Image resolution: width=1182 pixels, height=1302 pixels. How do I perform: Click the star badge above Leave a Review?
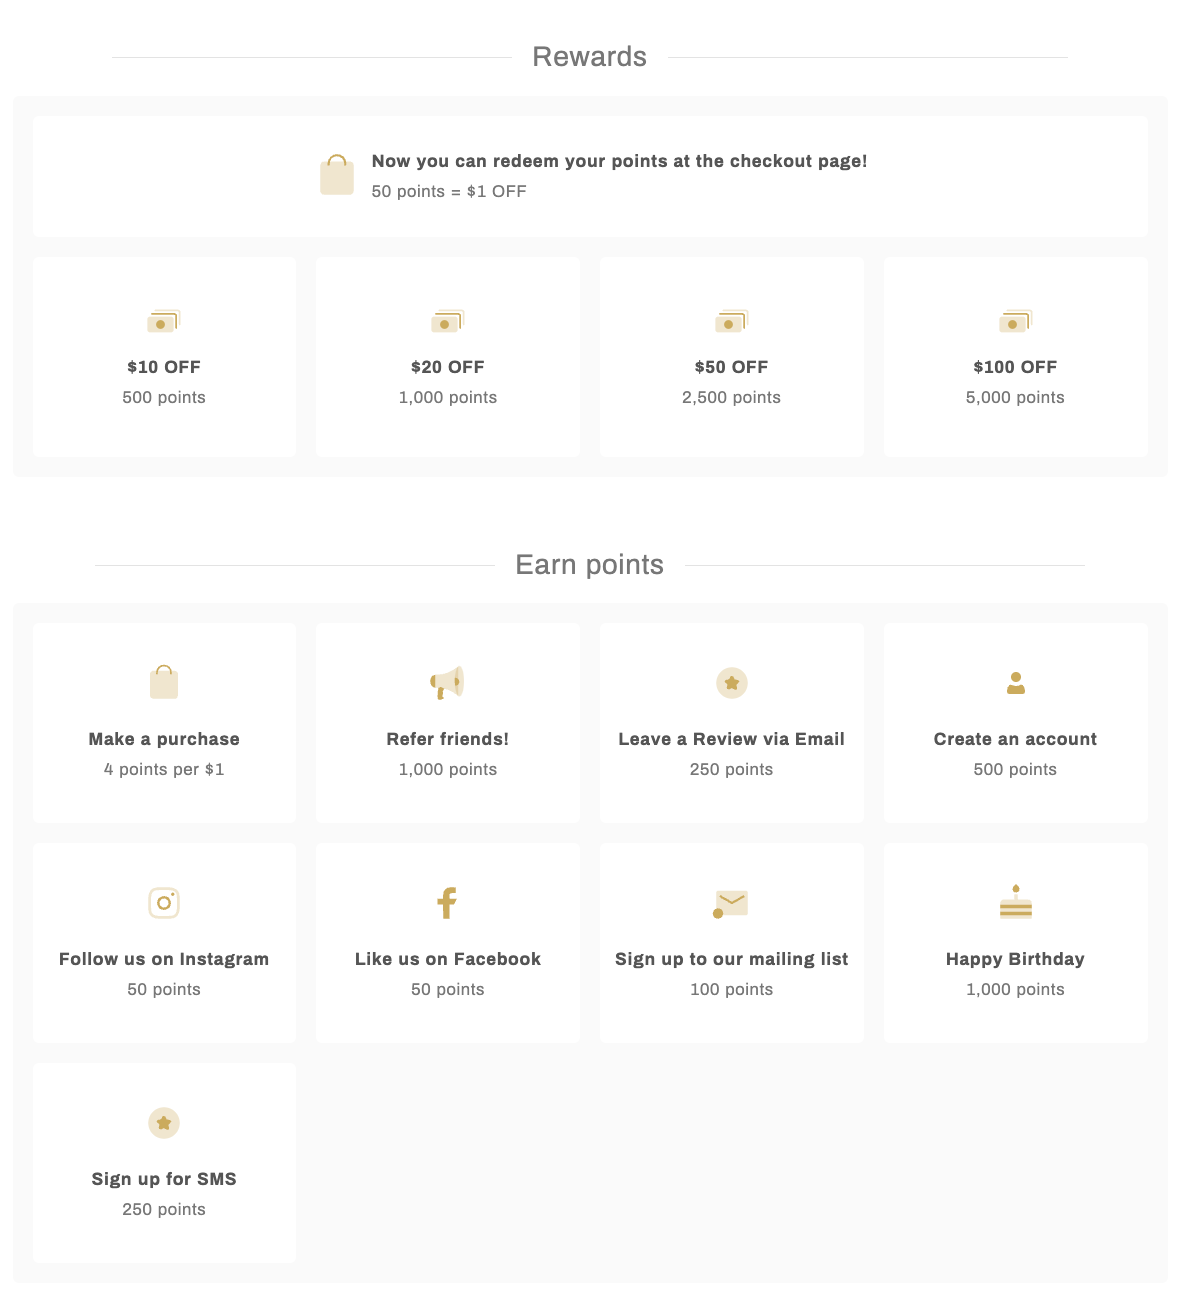[732, 683]
